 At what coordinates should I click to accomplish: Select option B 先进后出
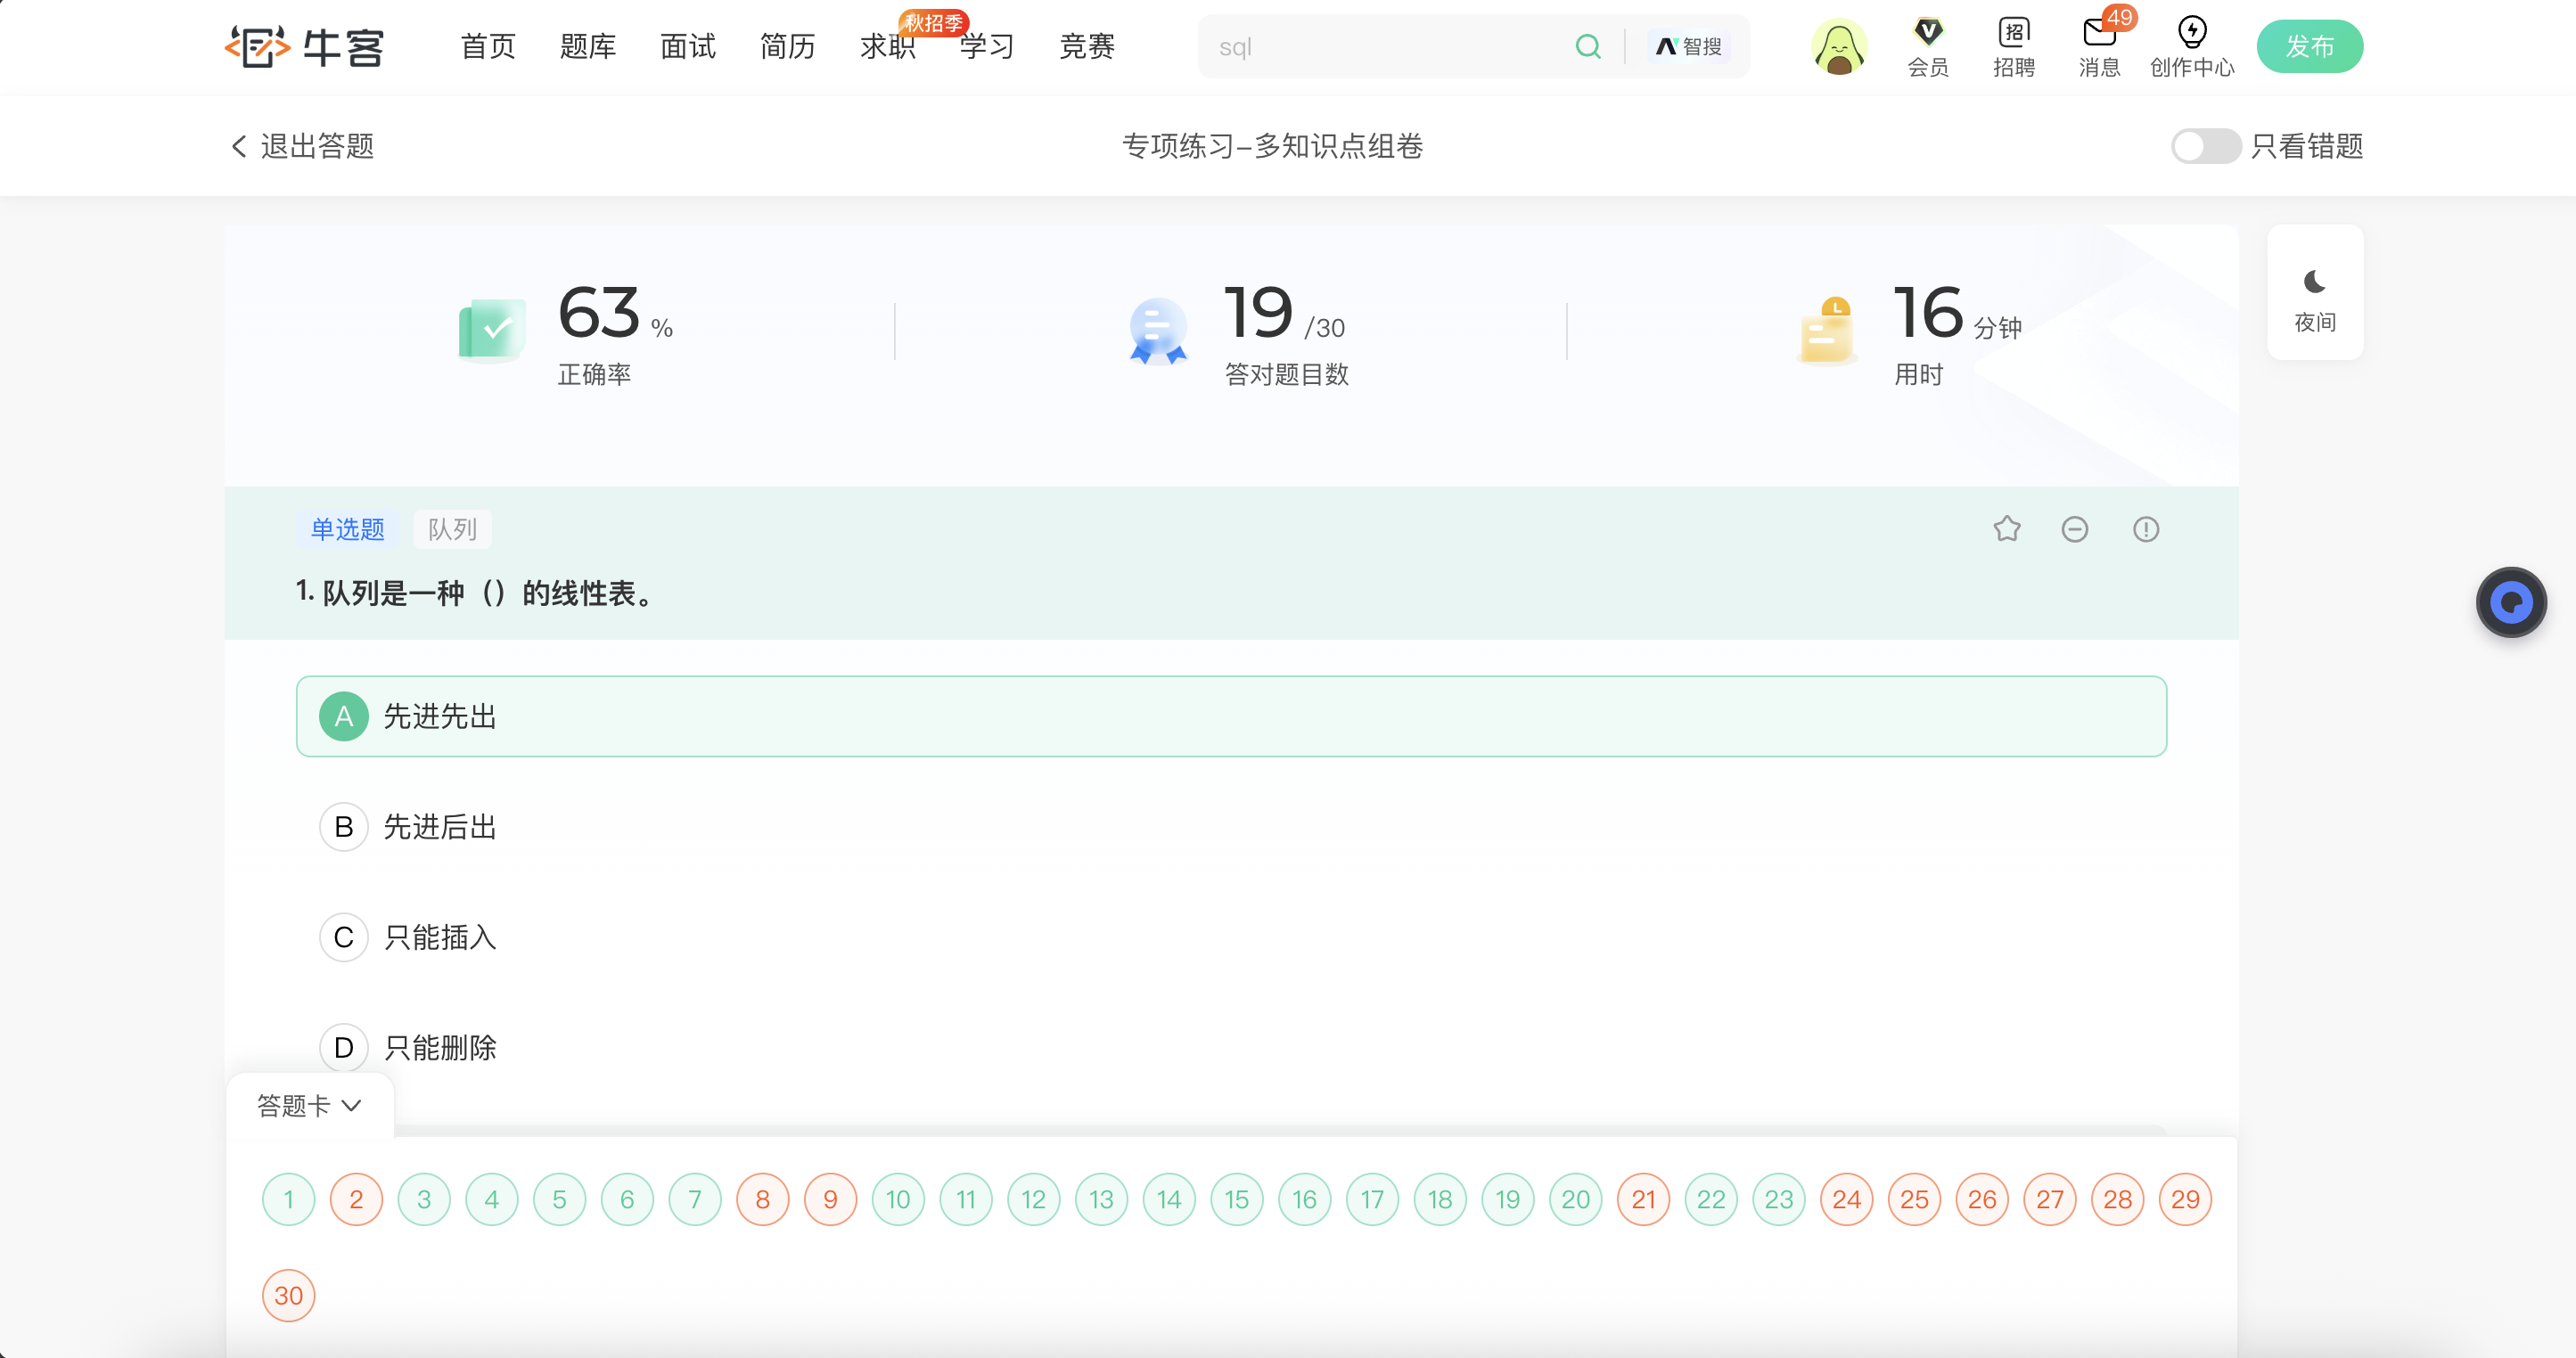(x=1231, y=826)
